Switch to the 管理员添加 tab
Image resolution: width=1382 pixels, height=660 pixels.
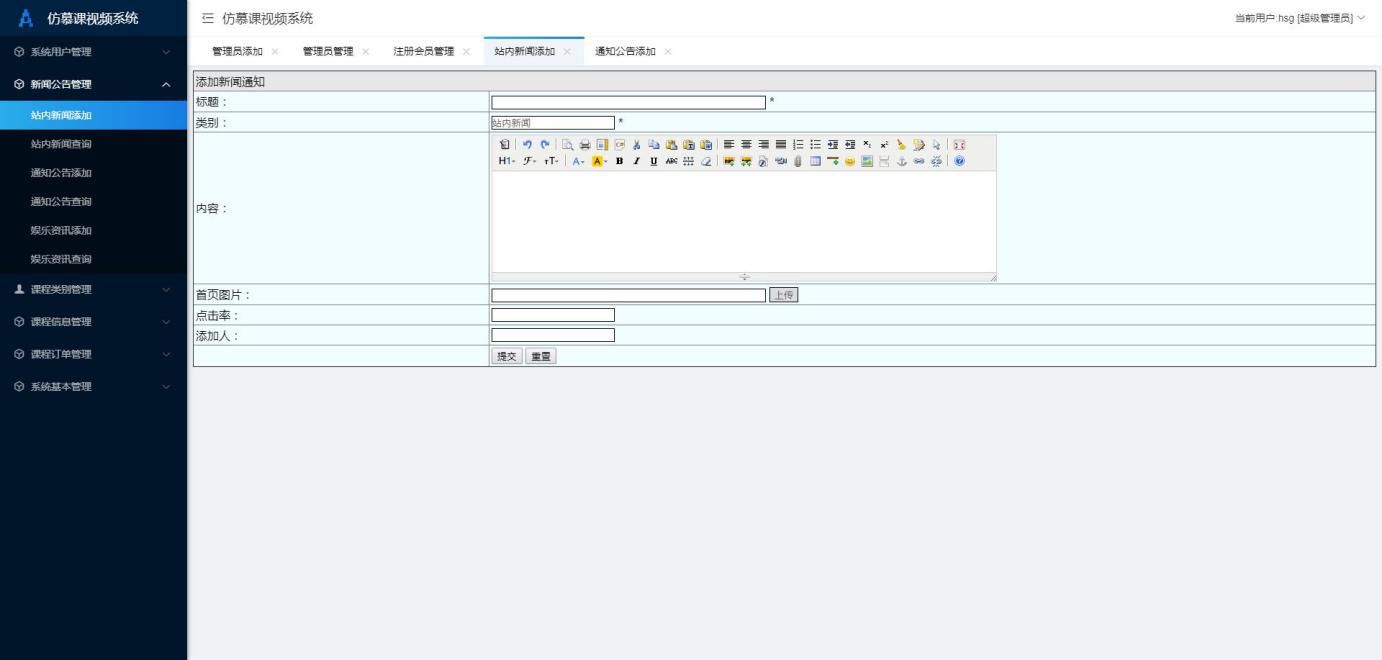(237, 52)
